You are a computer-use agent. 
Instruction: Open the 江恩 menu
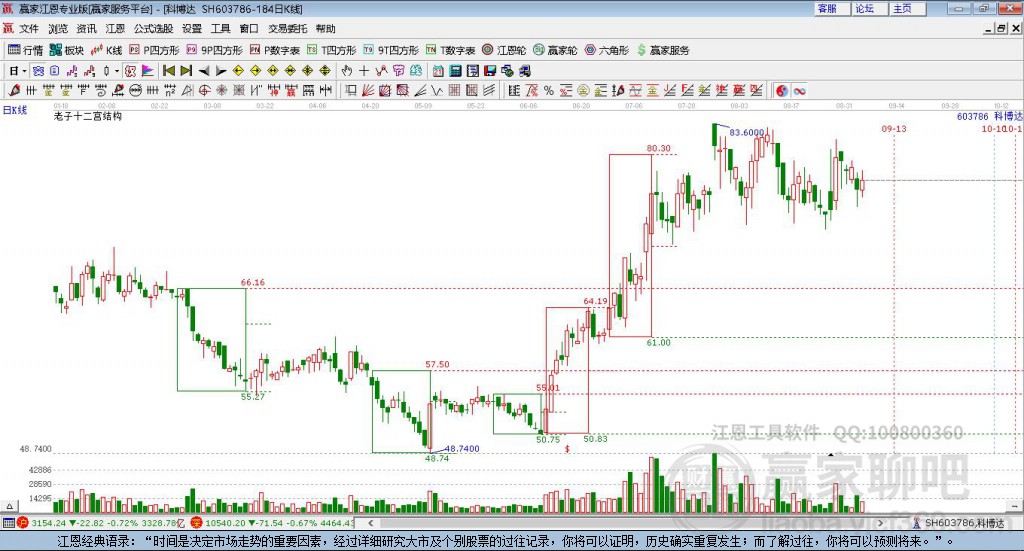click(115, 29)
